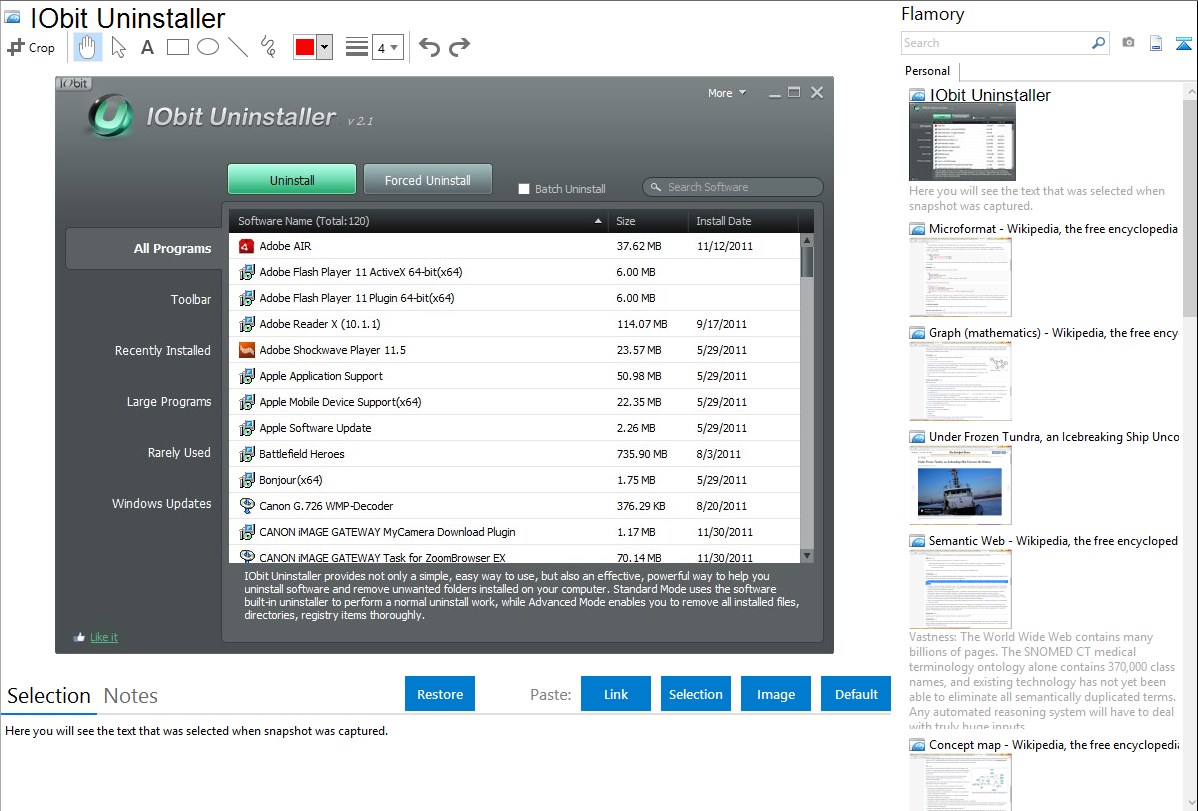Select the text annotation tool
This screenshot has width=1198, height=811.
tap(147, 47)
